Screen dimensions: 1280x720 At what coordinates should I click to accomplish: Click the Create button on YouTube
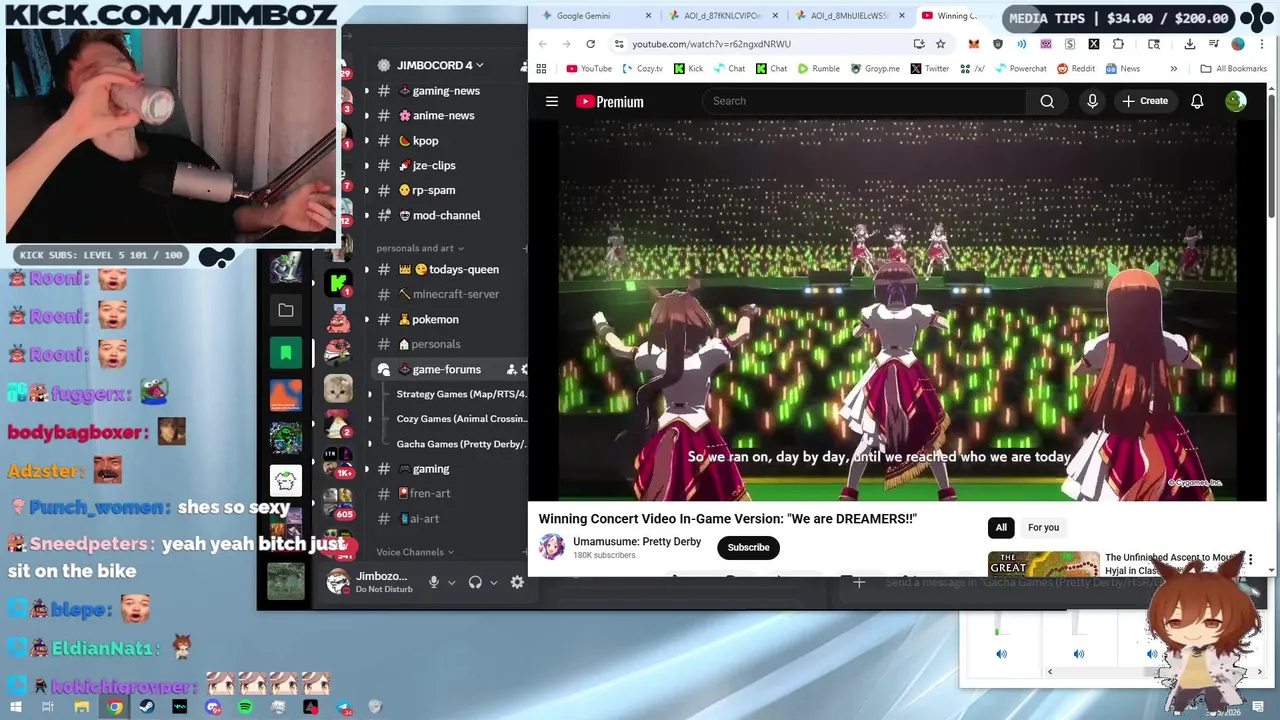(x=1145, y=101)
